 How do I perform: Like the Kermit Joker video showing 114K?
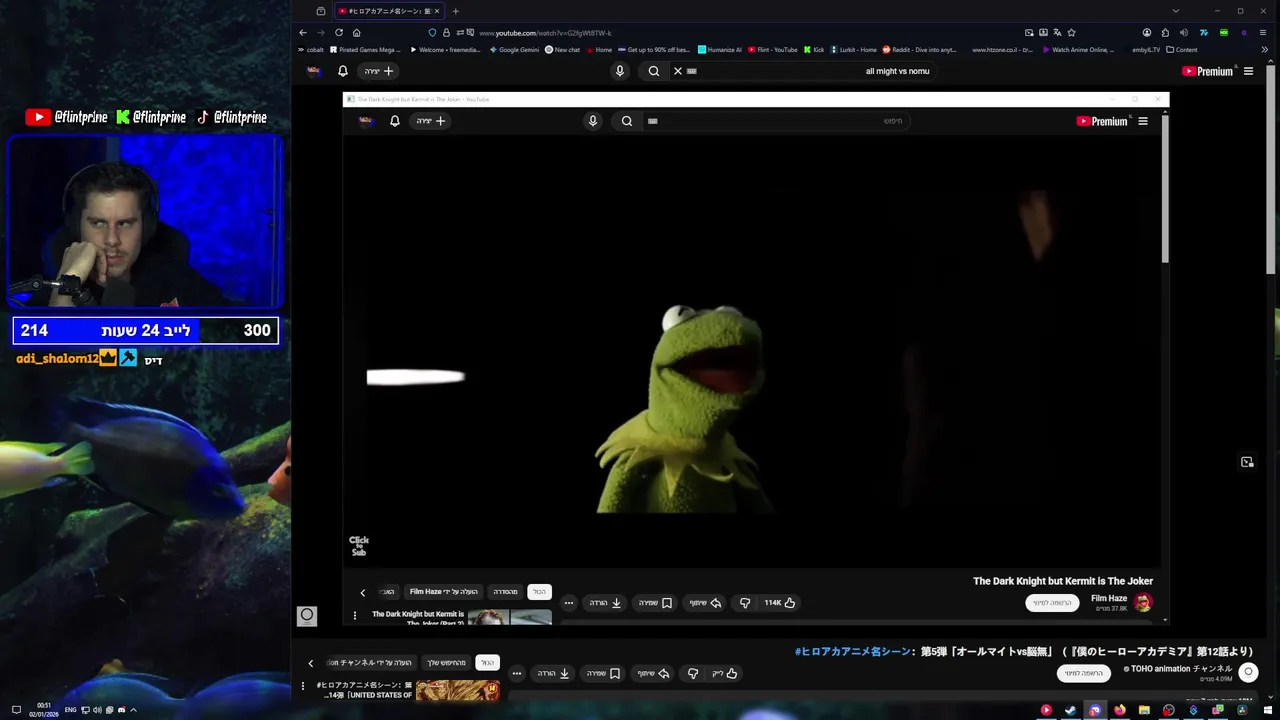pos(780,603)
